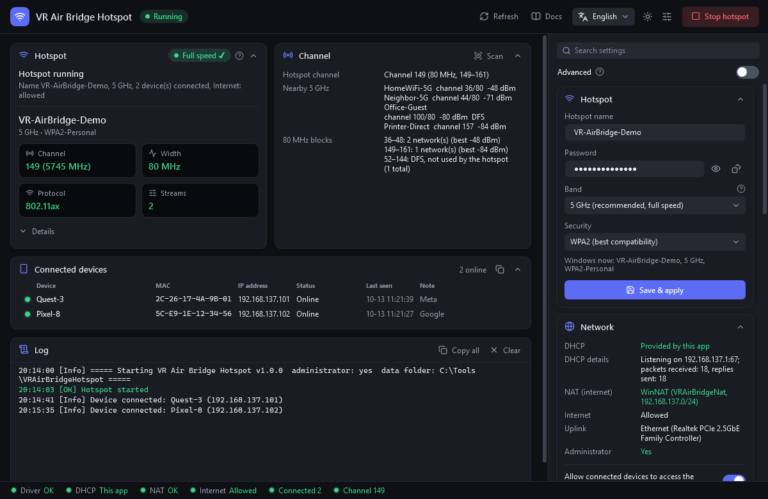This screenshot has height=499, width=768.
Task: Click the Stop hotspot button
Action: [x=720, y=17]
